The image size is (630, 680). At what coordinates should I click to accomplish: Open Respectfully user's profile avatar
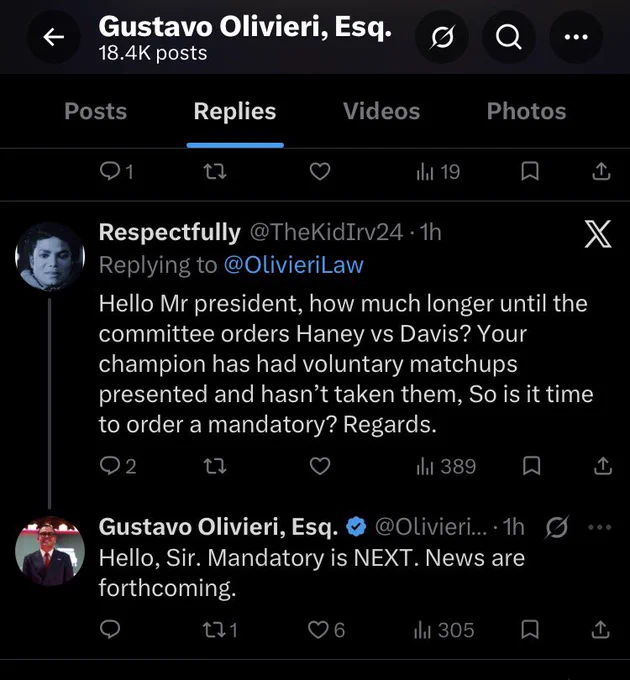pyautogui.click(x=50, y=256)
